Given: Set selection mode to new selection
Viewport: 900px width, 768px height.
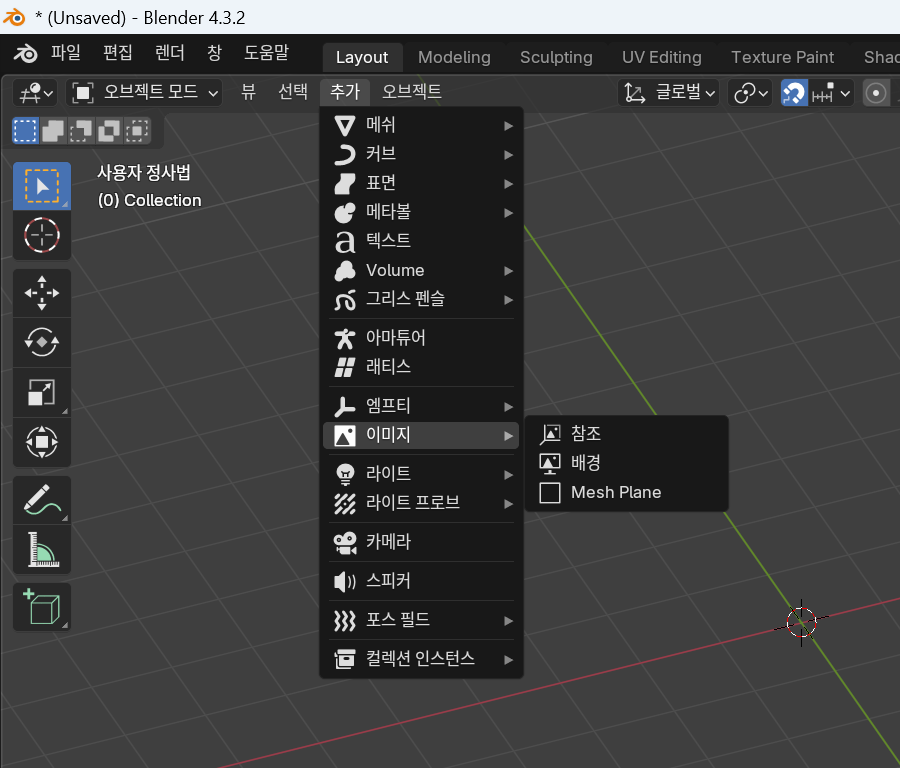Looking at the screenshot, I should point(25,130).
